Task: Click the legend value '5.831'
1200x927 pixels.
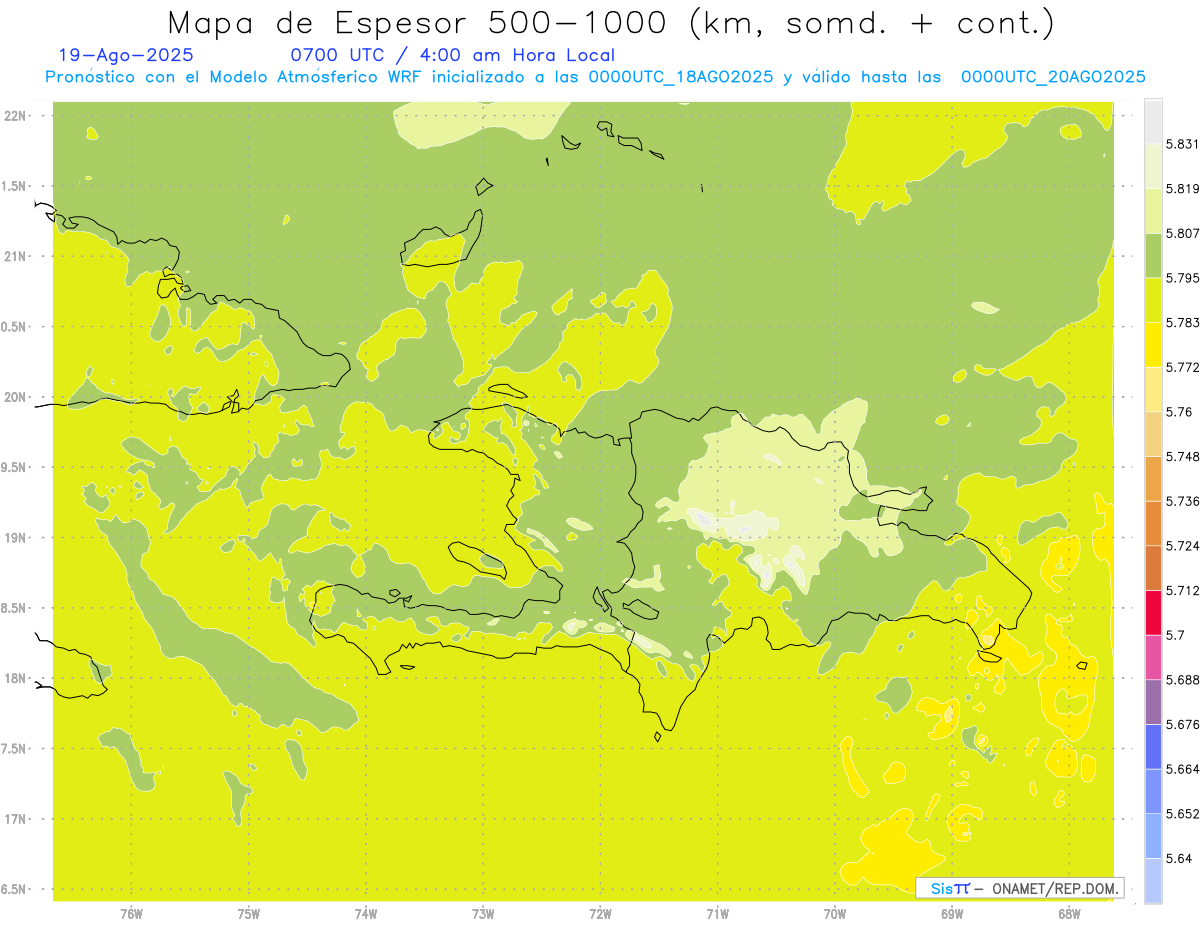Action: [1183, 144]
